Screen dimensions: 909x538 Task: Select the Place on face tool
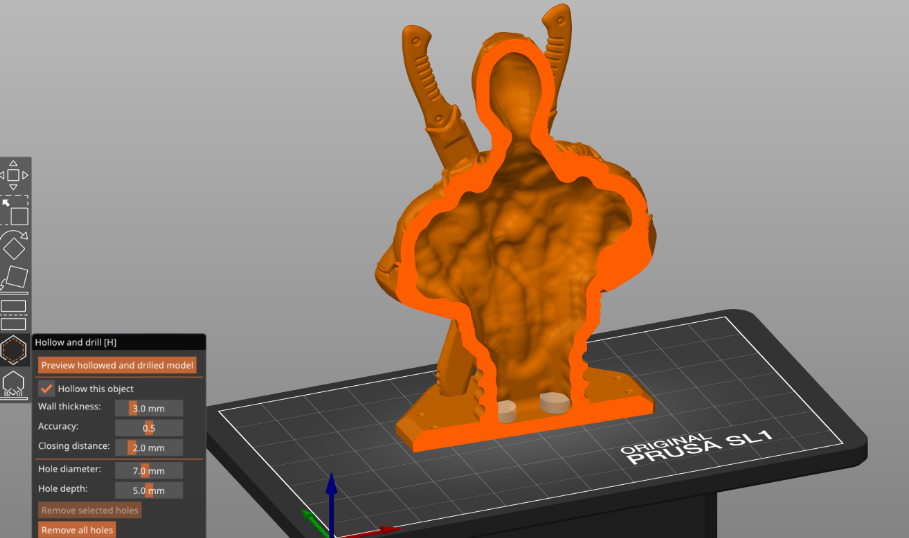coord(14,279)
